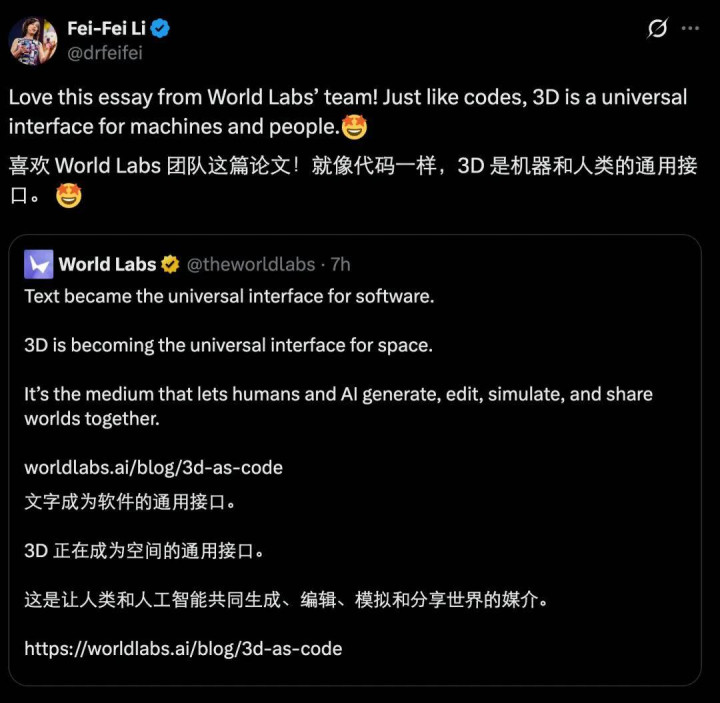This screenshot has width=720, height=703.
Task: Click World Labs gold verified badge
Action: 170,264
